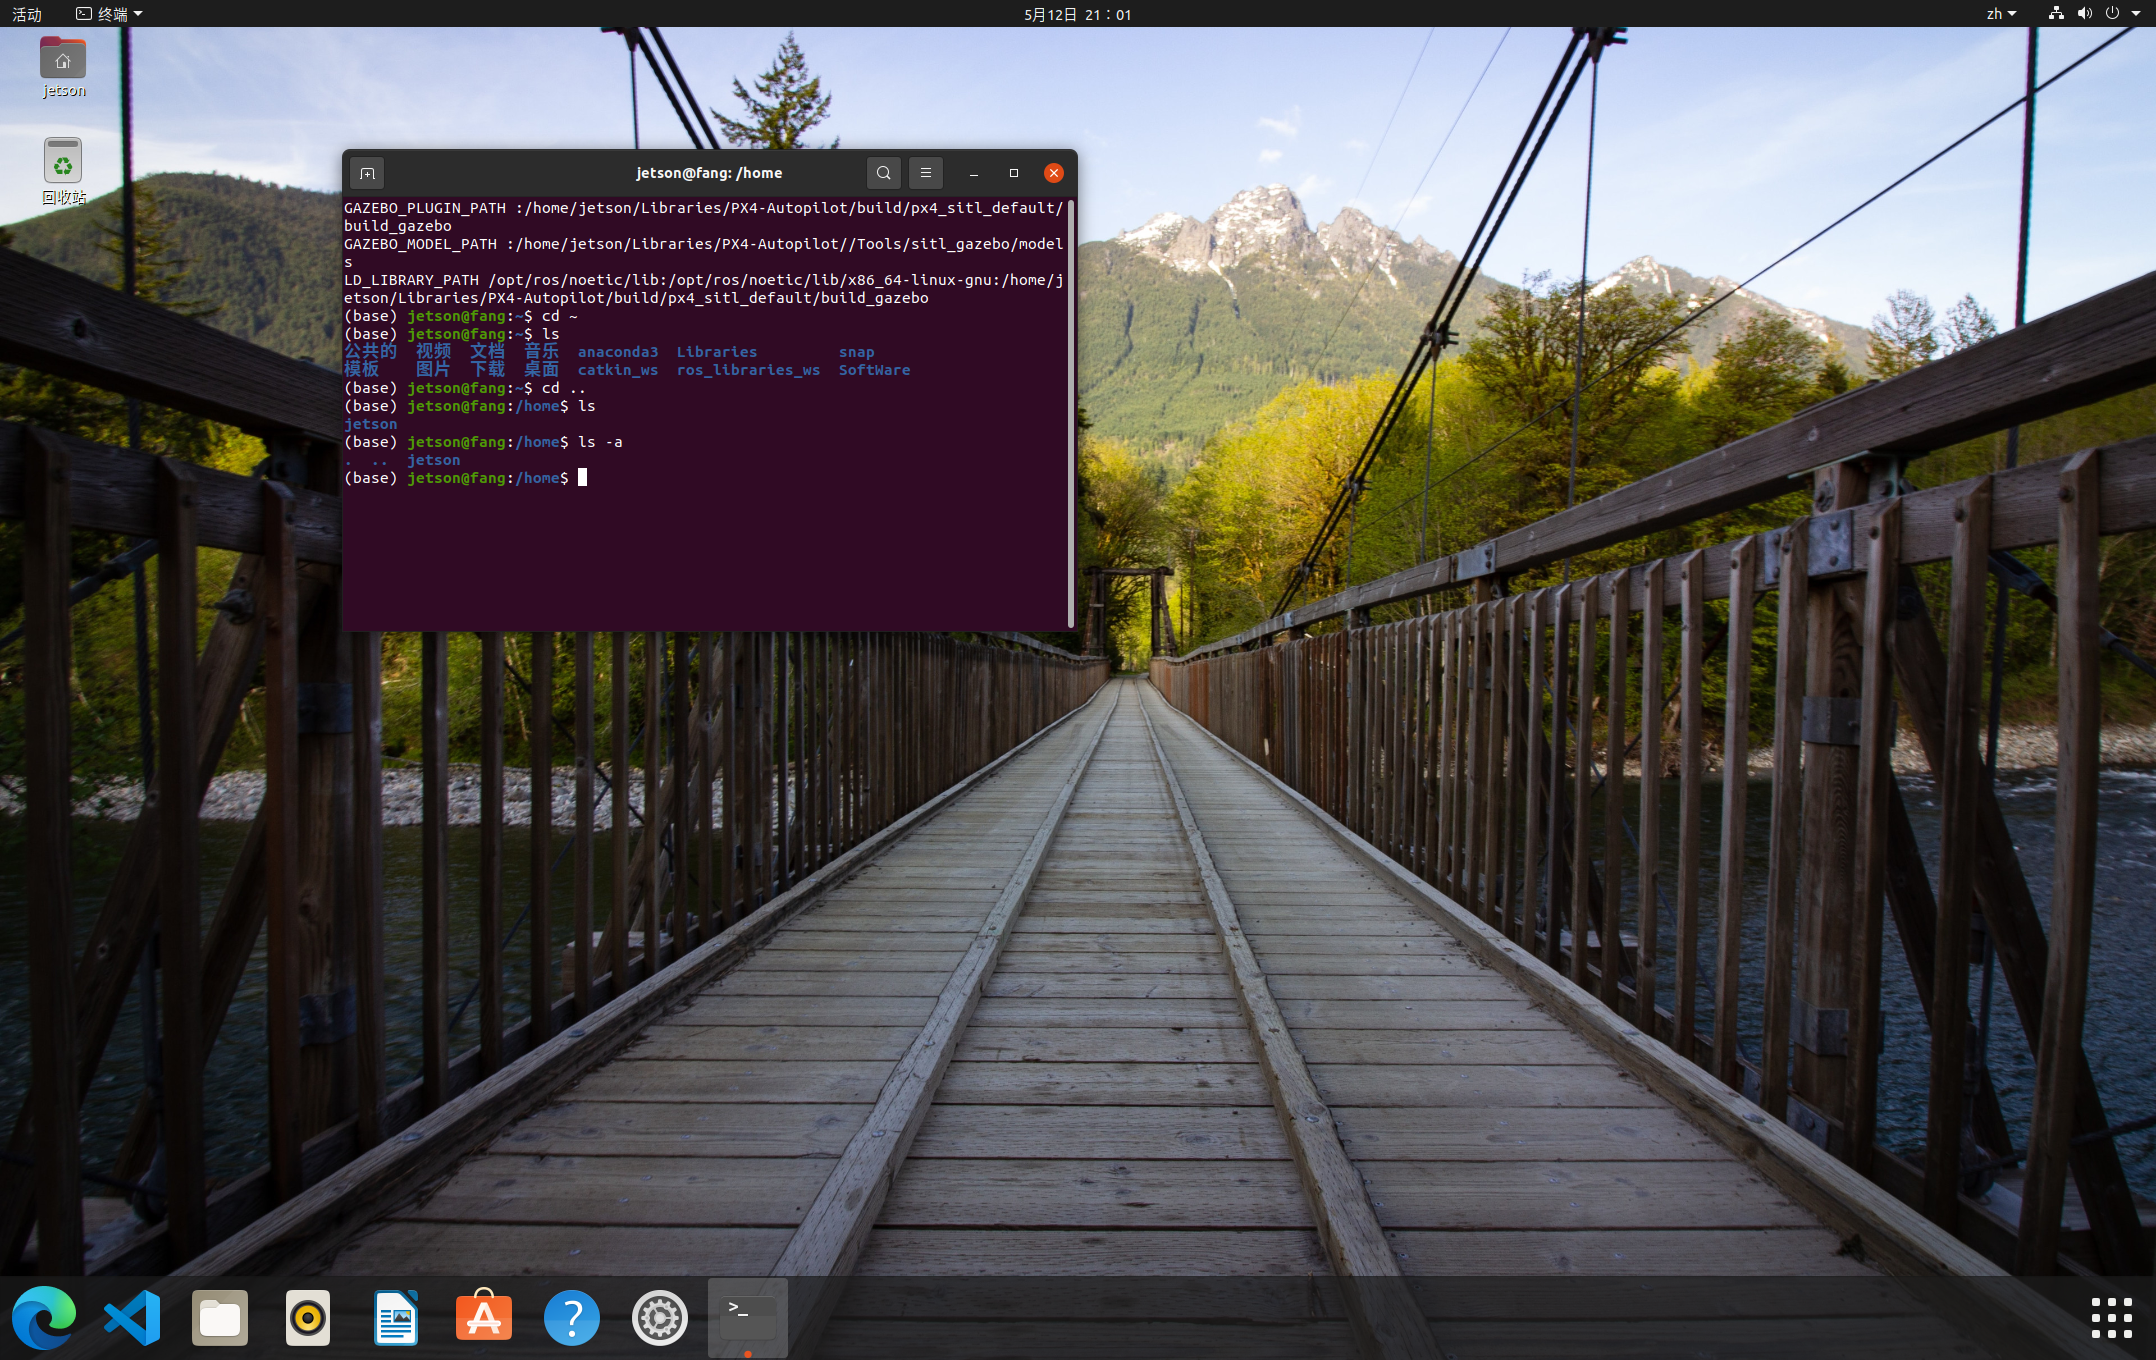Open the 终端 app menu in top bar

109,14
